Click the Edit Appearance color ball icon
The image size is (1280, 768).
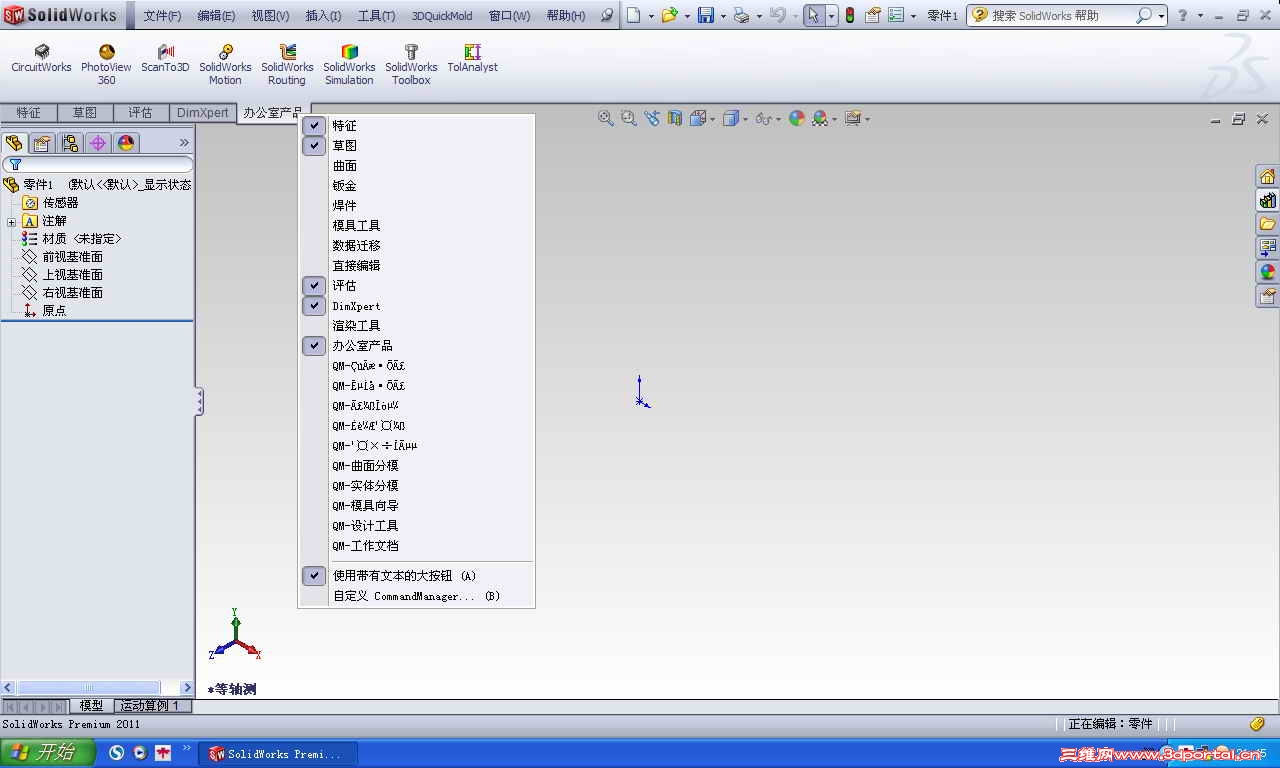pos(797,118)
